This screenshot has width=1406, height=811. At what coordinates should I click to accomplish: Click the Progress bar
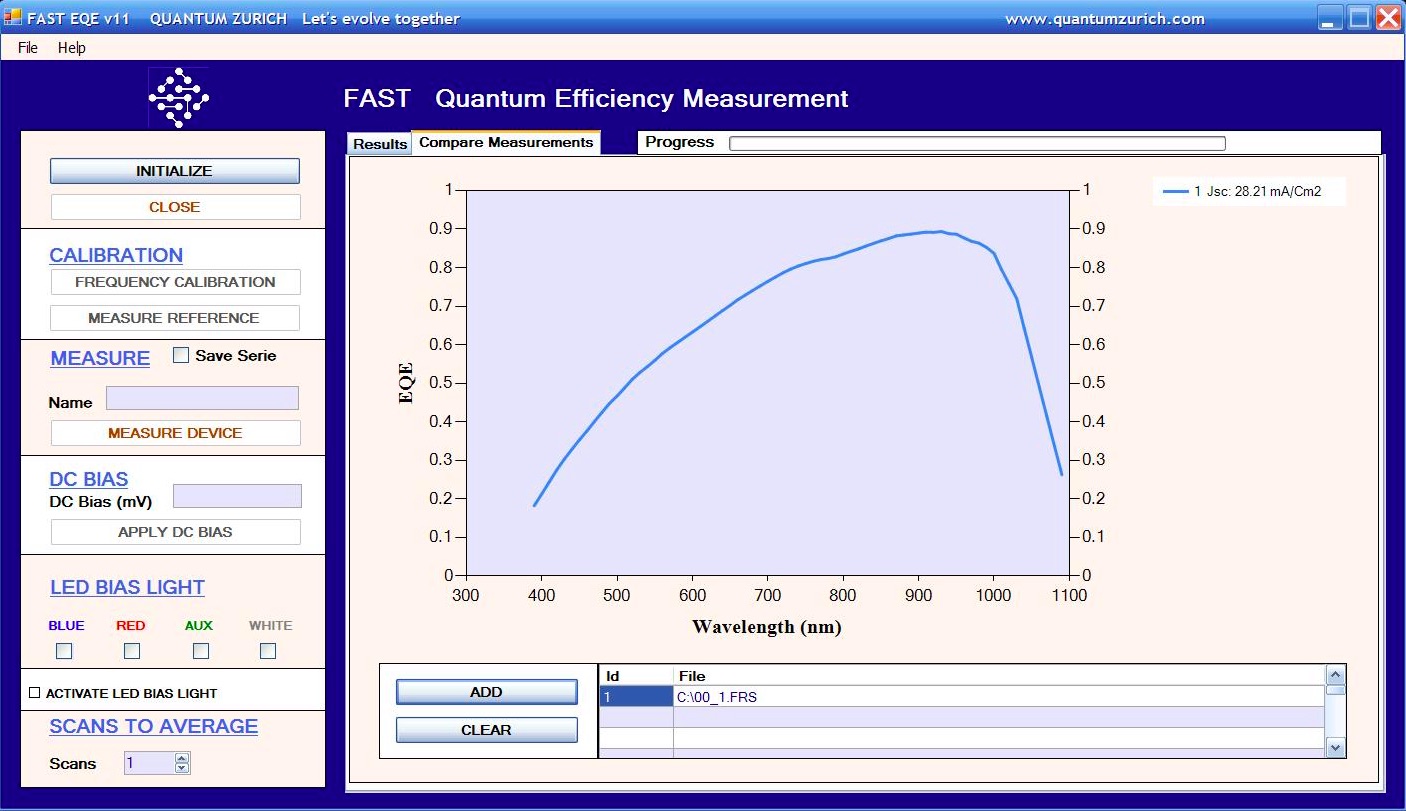975,142
